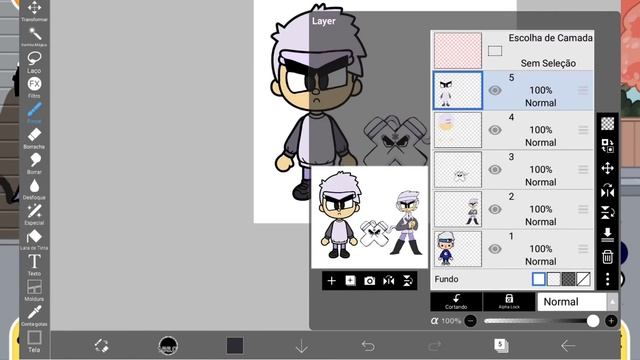Open the round brush preview button

click(x=168, y=346)
